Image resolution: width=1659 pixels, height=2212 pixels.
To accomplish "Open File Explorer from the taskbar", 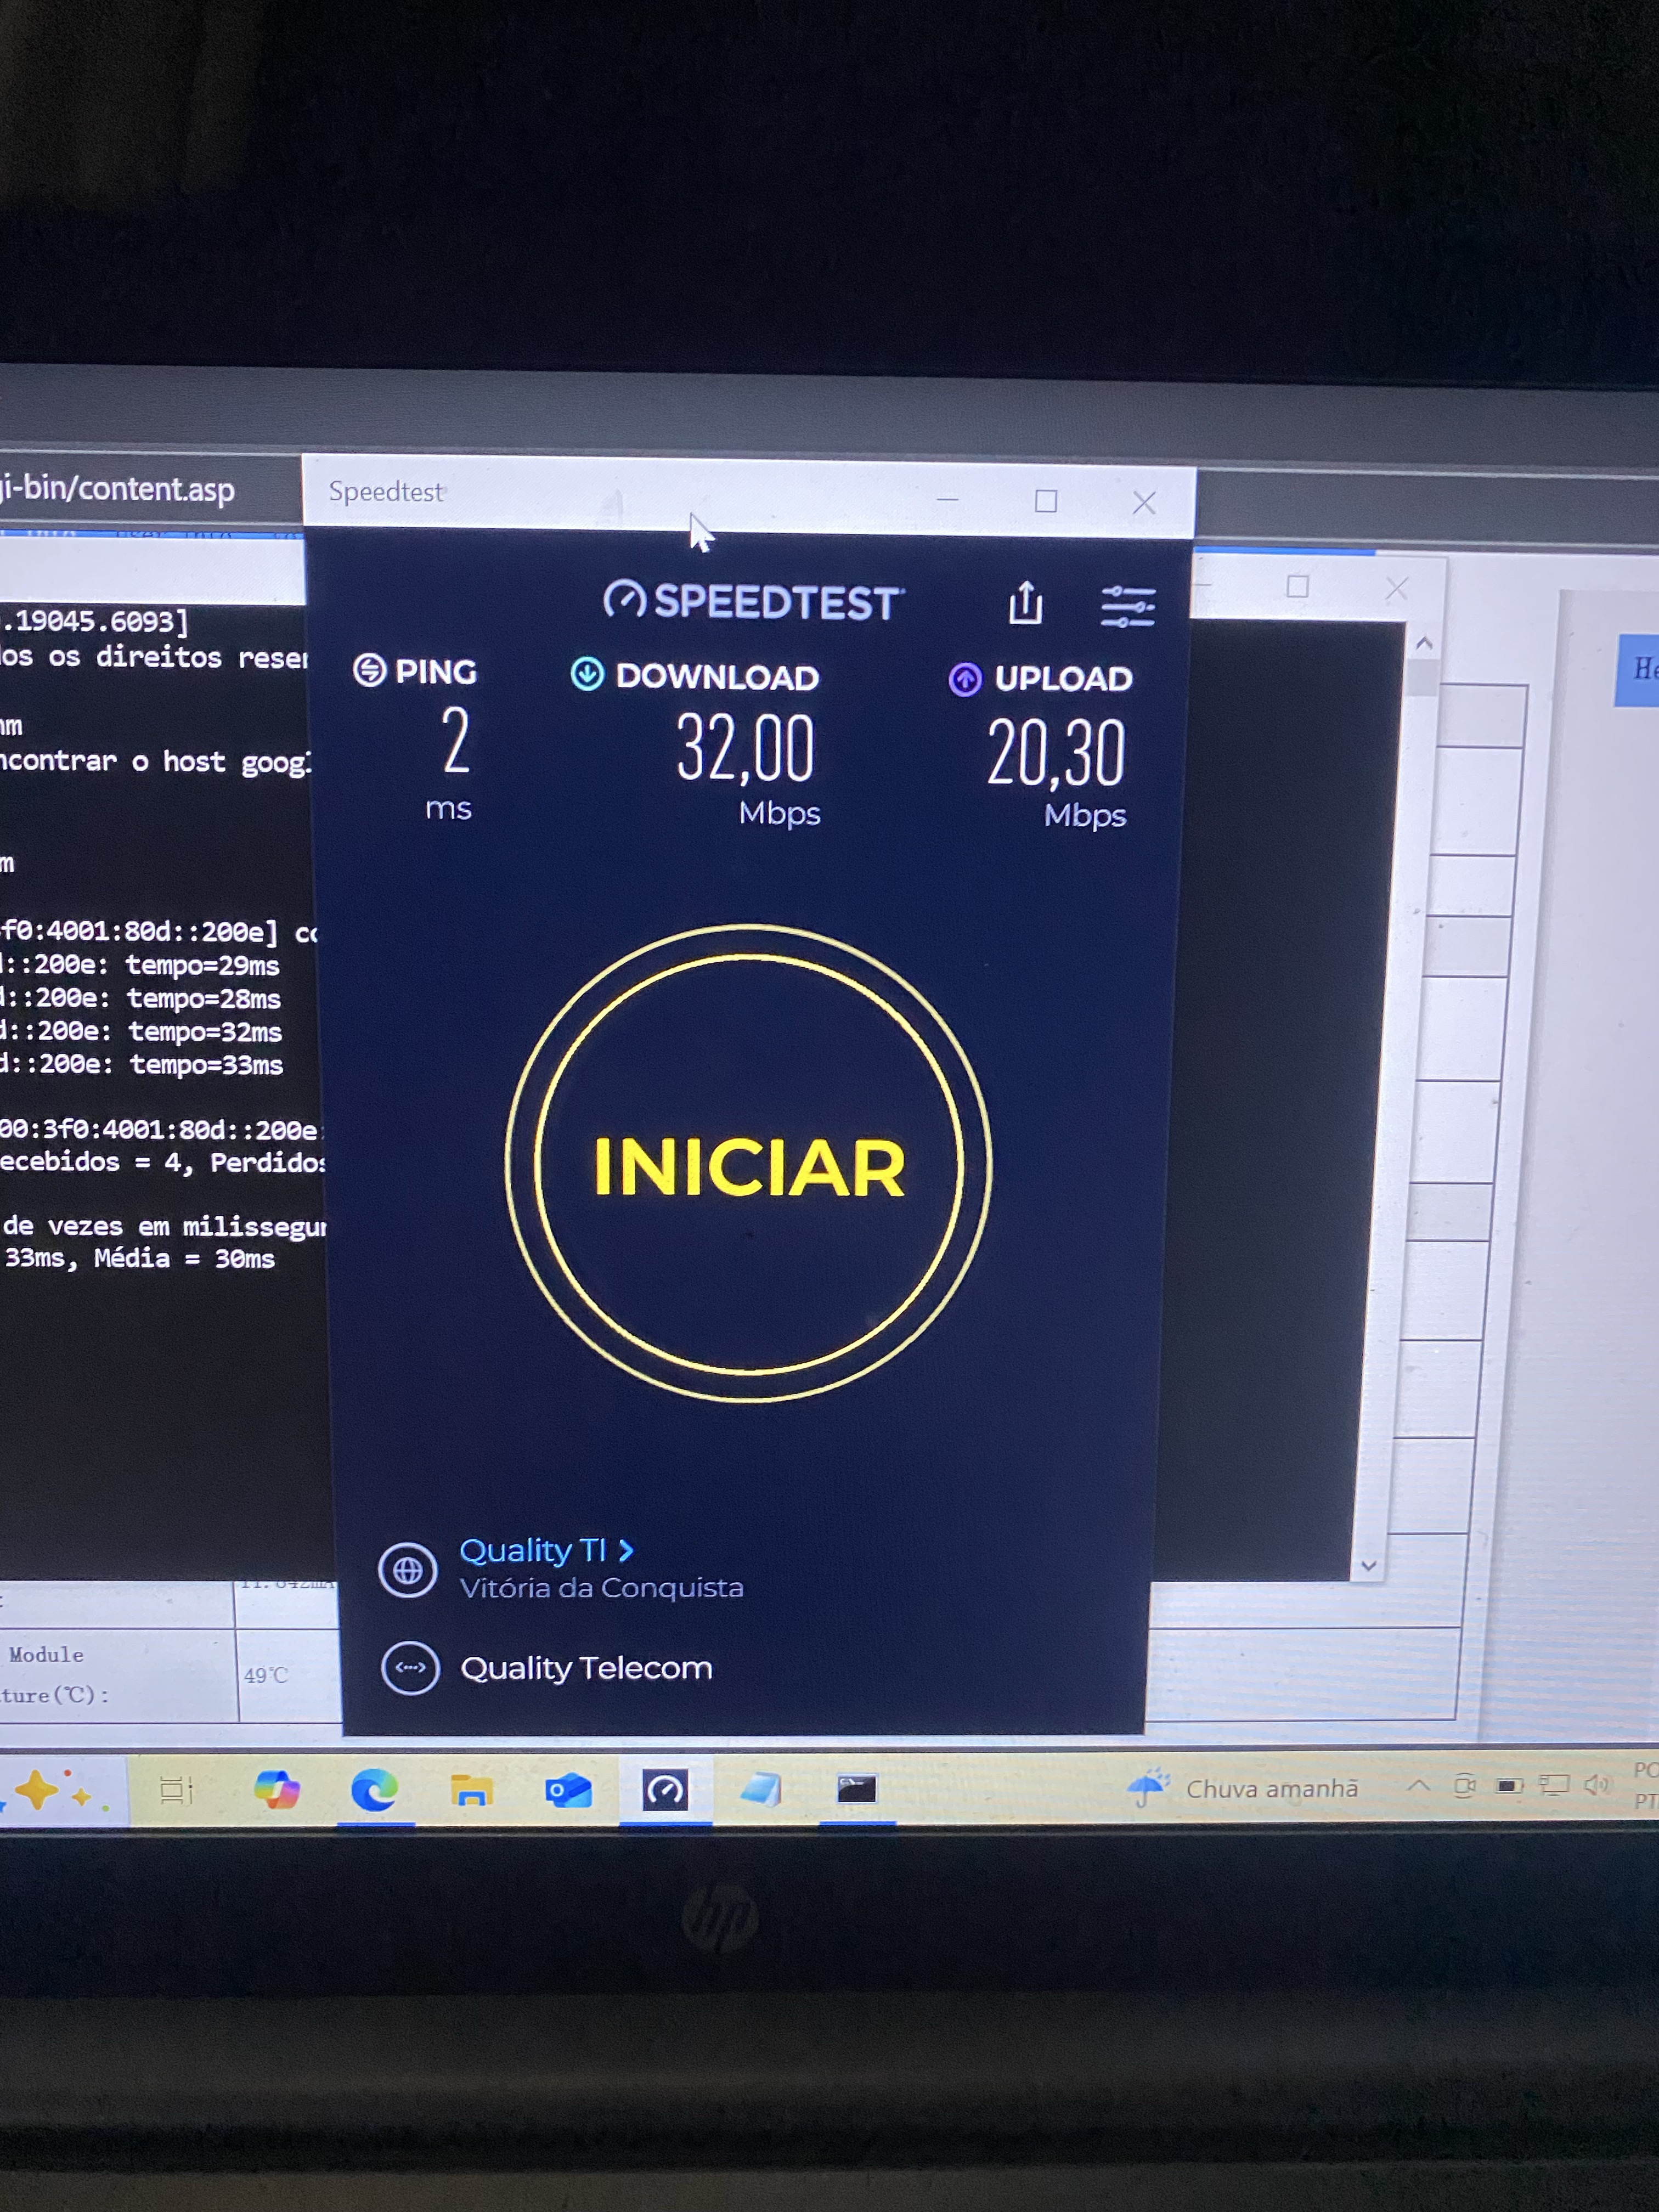I will [471, 1790].
